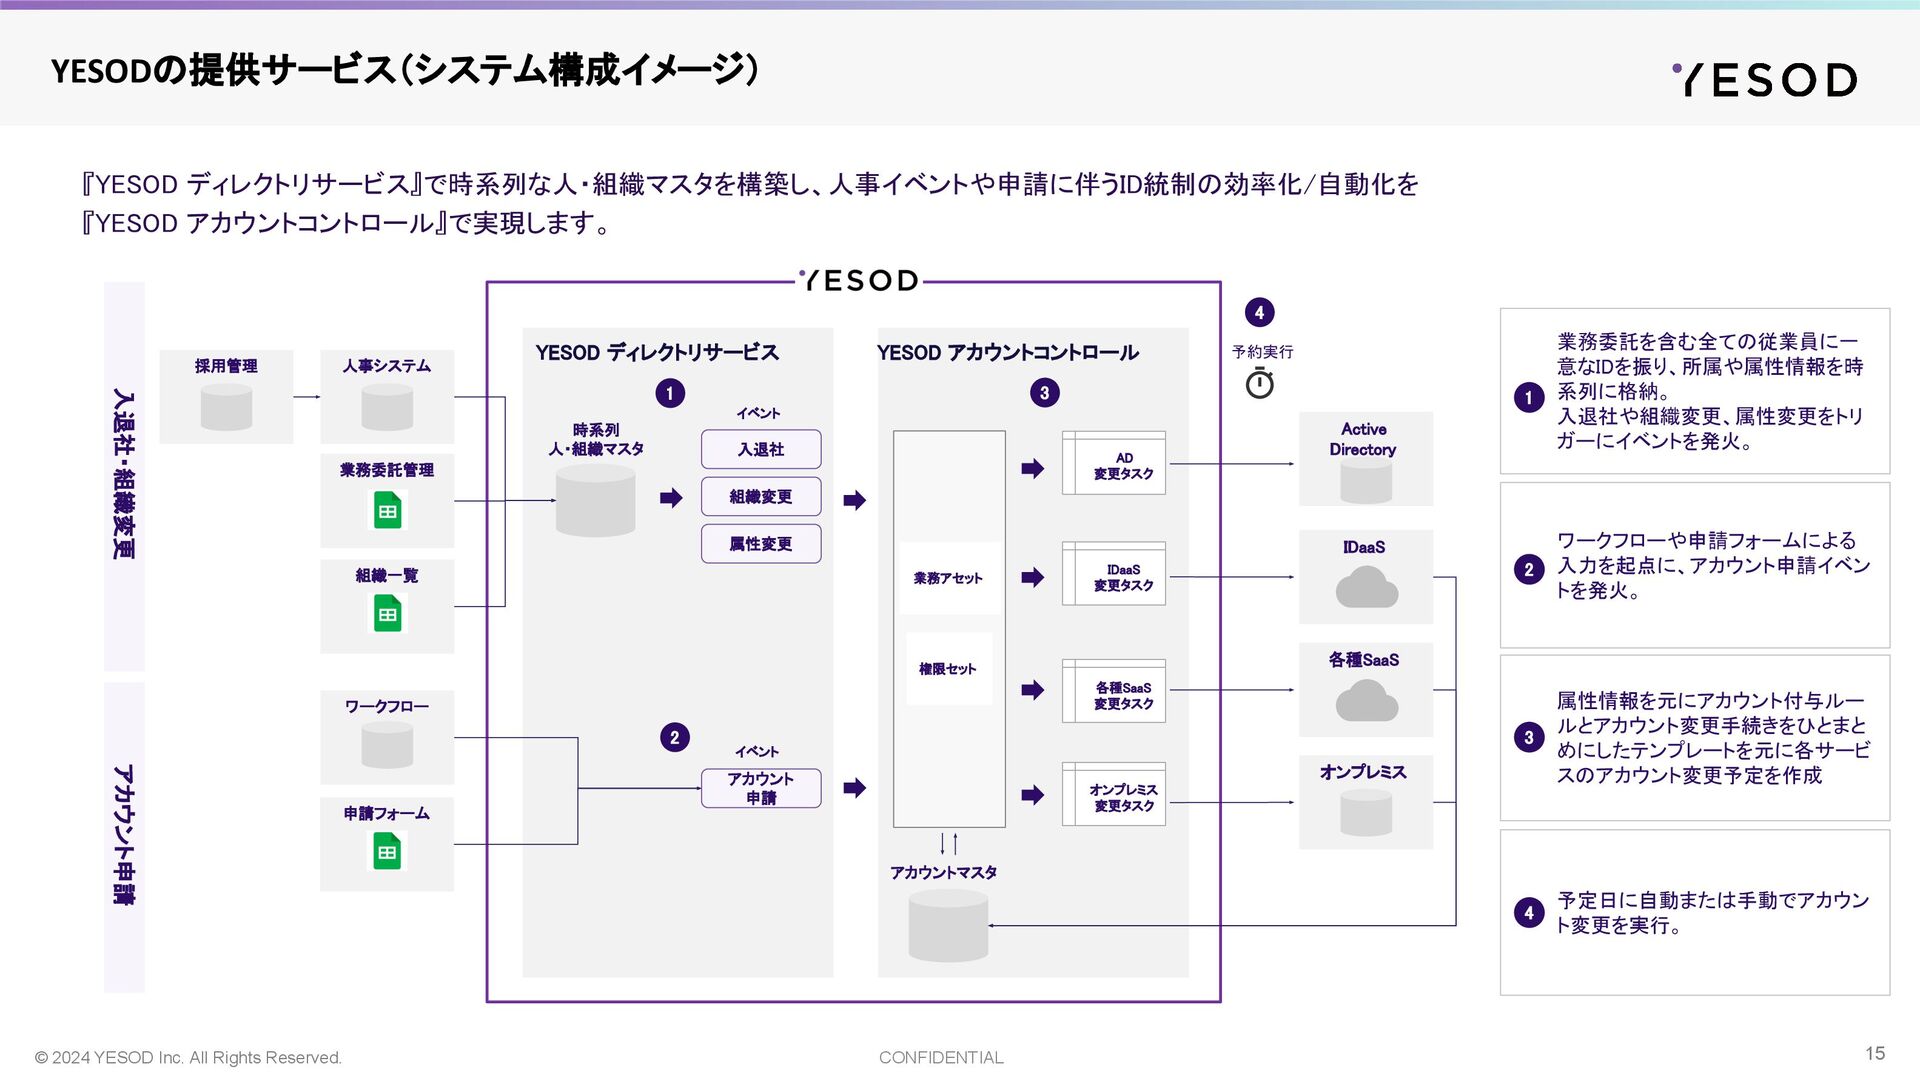1920x1081 pixels.
Task: Click the 各種SaaS 変更タスク box
Action: coord(1114,691)
